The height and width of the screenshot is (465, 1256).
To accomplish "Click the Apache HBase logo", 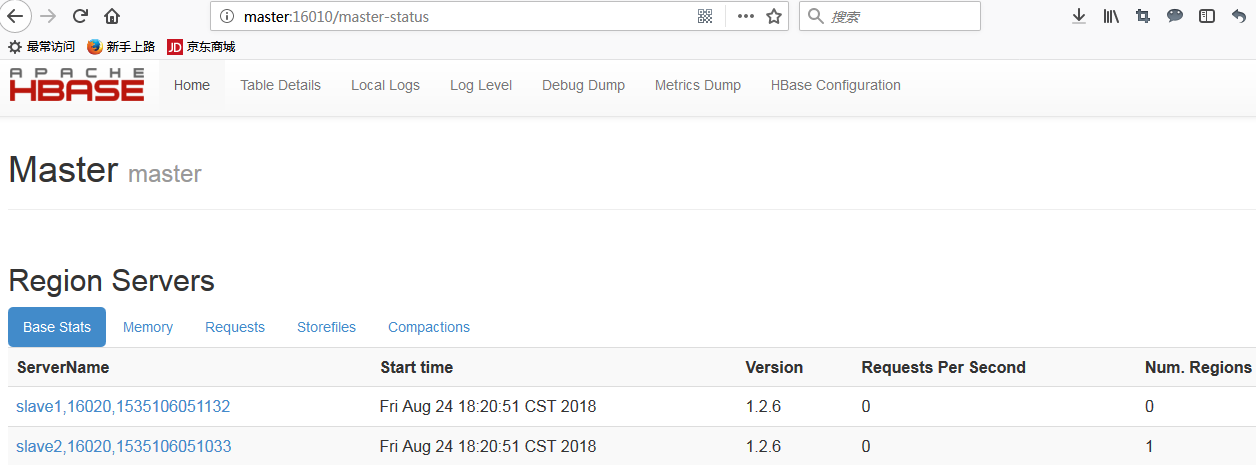I will point(77,85).
